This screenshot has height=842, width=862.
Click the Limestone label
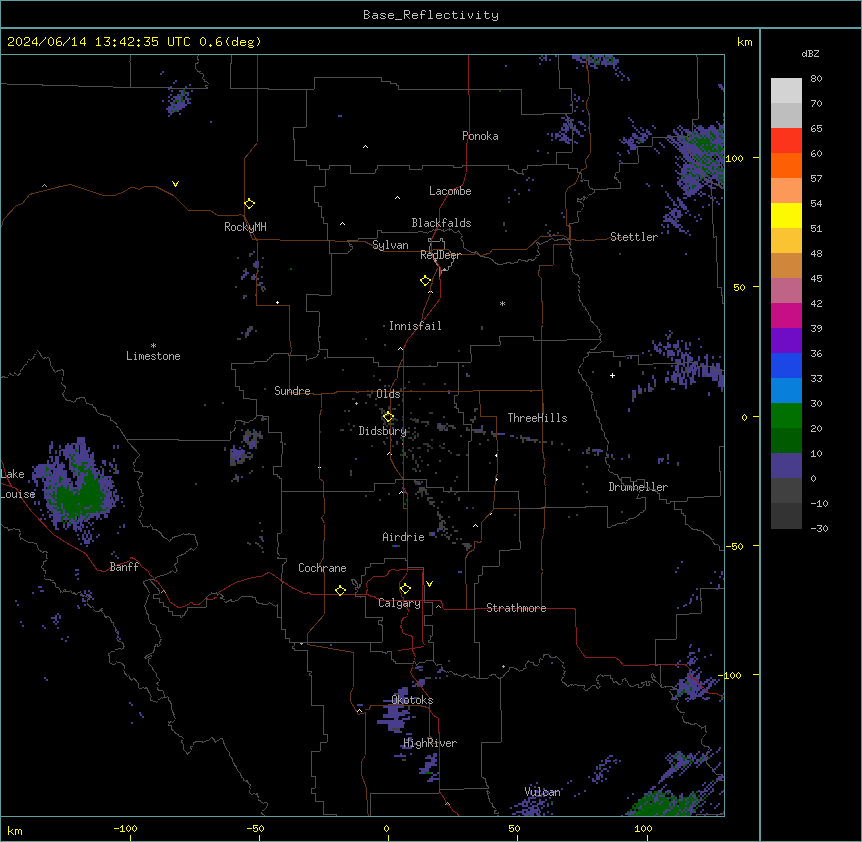click(x=153, y=356)
